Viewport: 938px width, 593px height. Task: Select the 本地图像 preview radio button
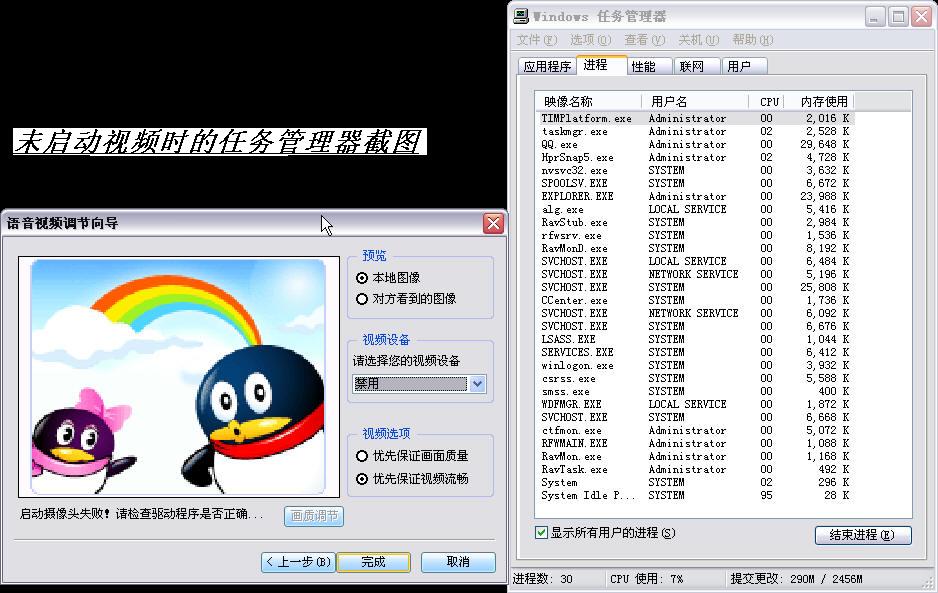click(362, 278)
